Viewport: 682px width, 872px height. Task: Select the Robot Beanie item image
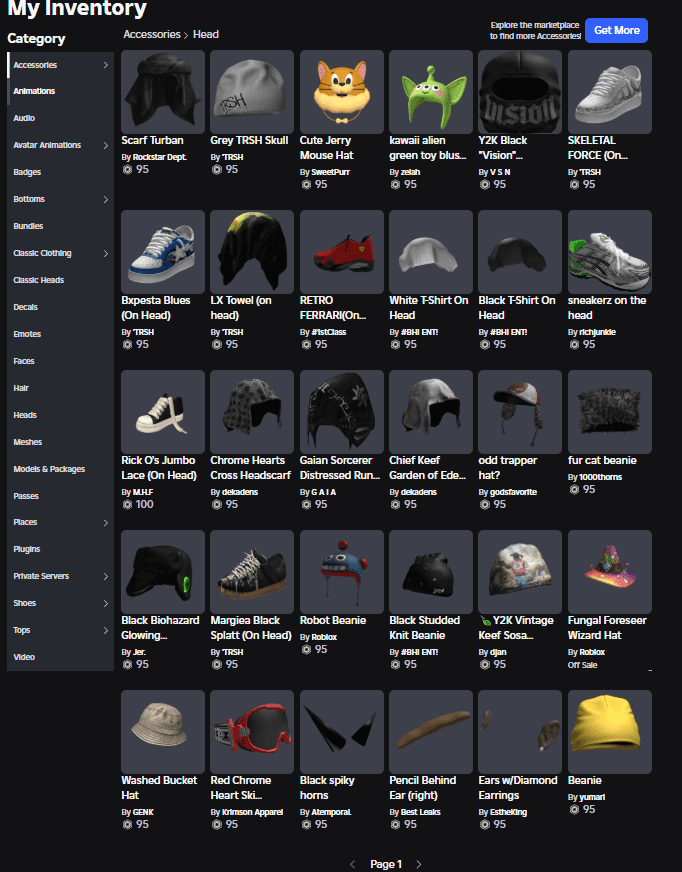point(341,572)
